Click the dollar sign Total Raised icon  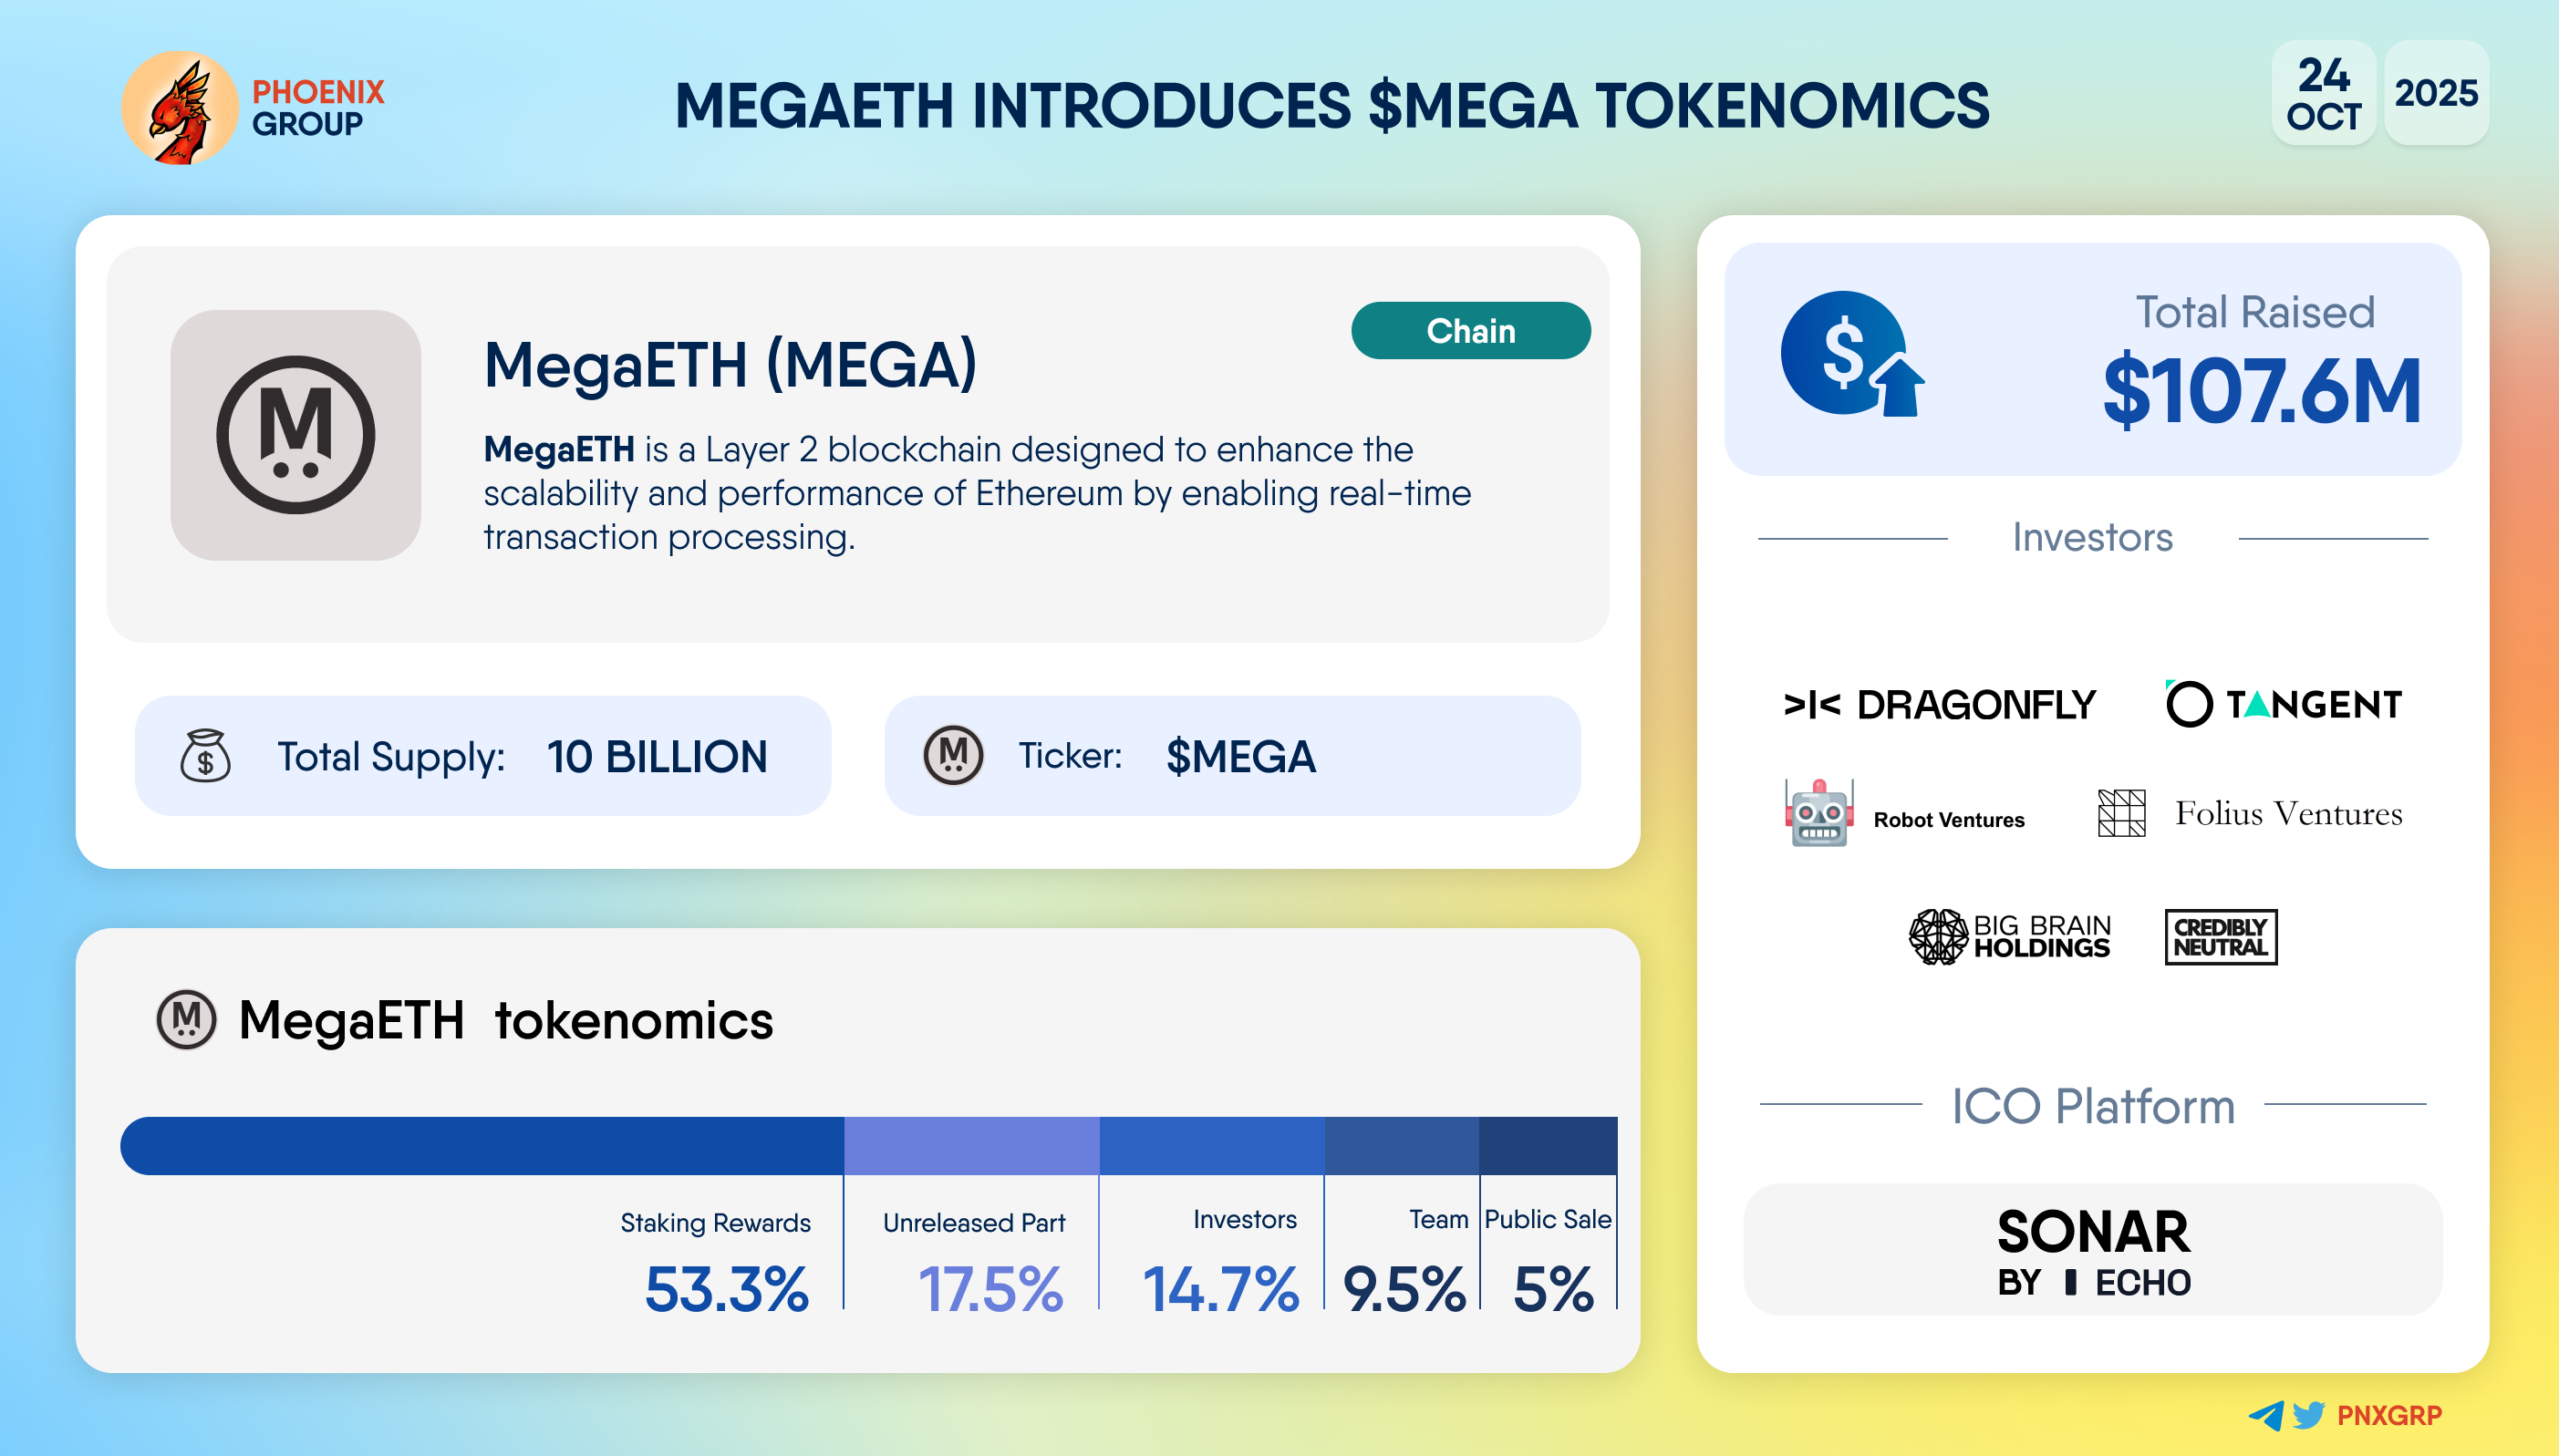[1850, 354]
